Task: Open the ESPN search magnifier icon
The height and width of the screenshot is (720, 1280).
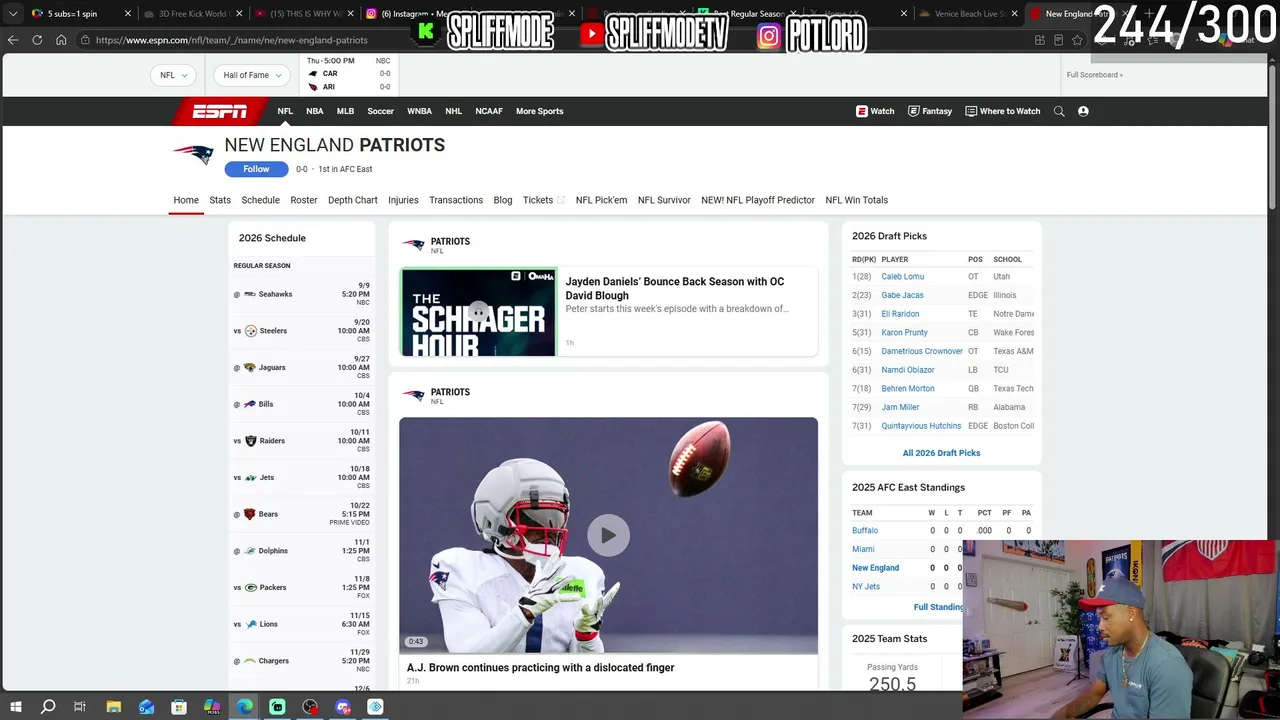Action: coord(1059,111)
